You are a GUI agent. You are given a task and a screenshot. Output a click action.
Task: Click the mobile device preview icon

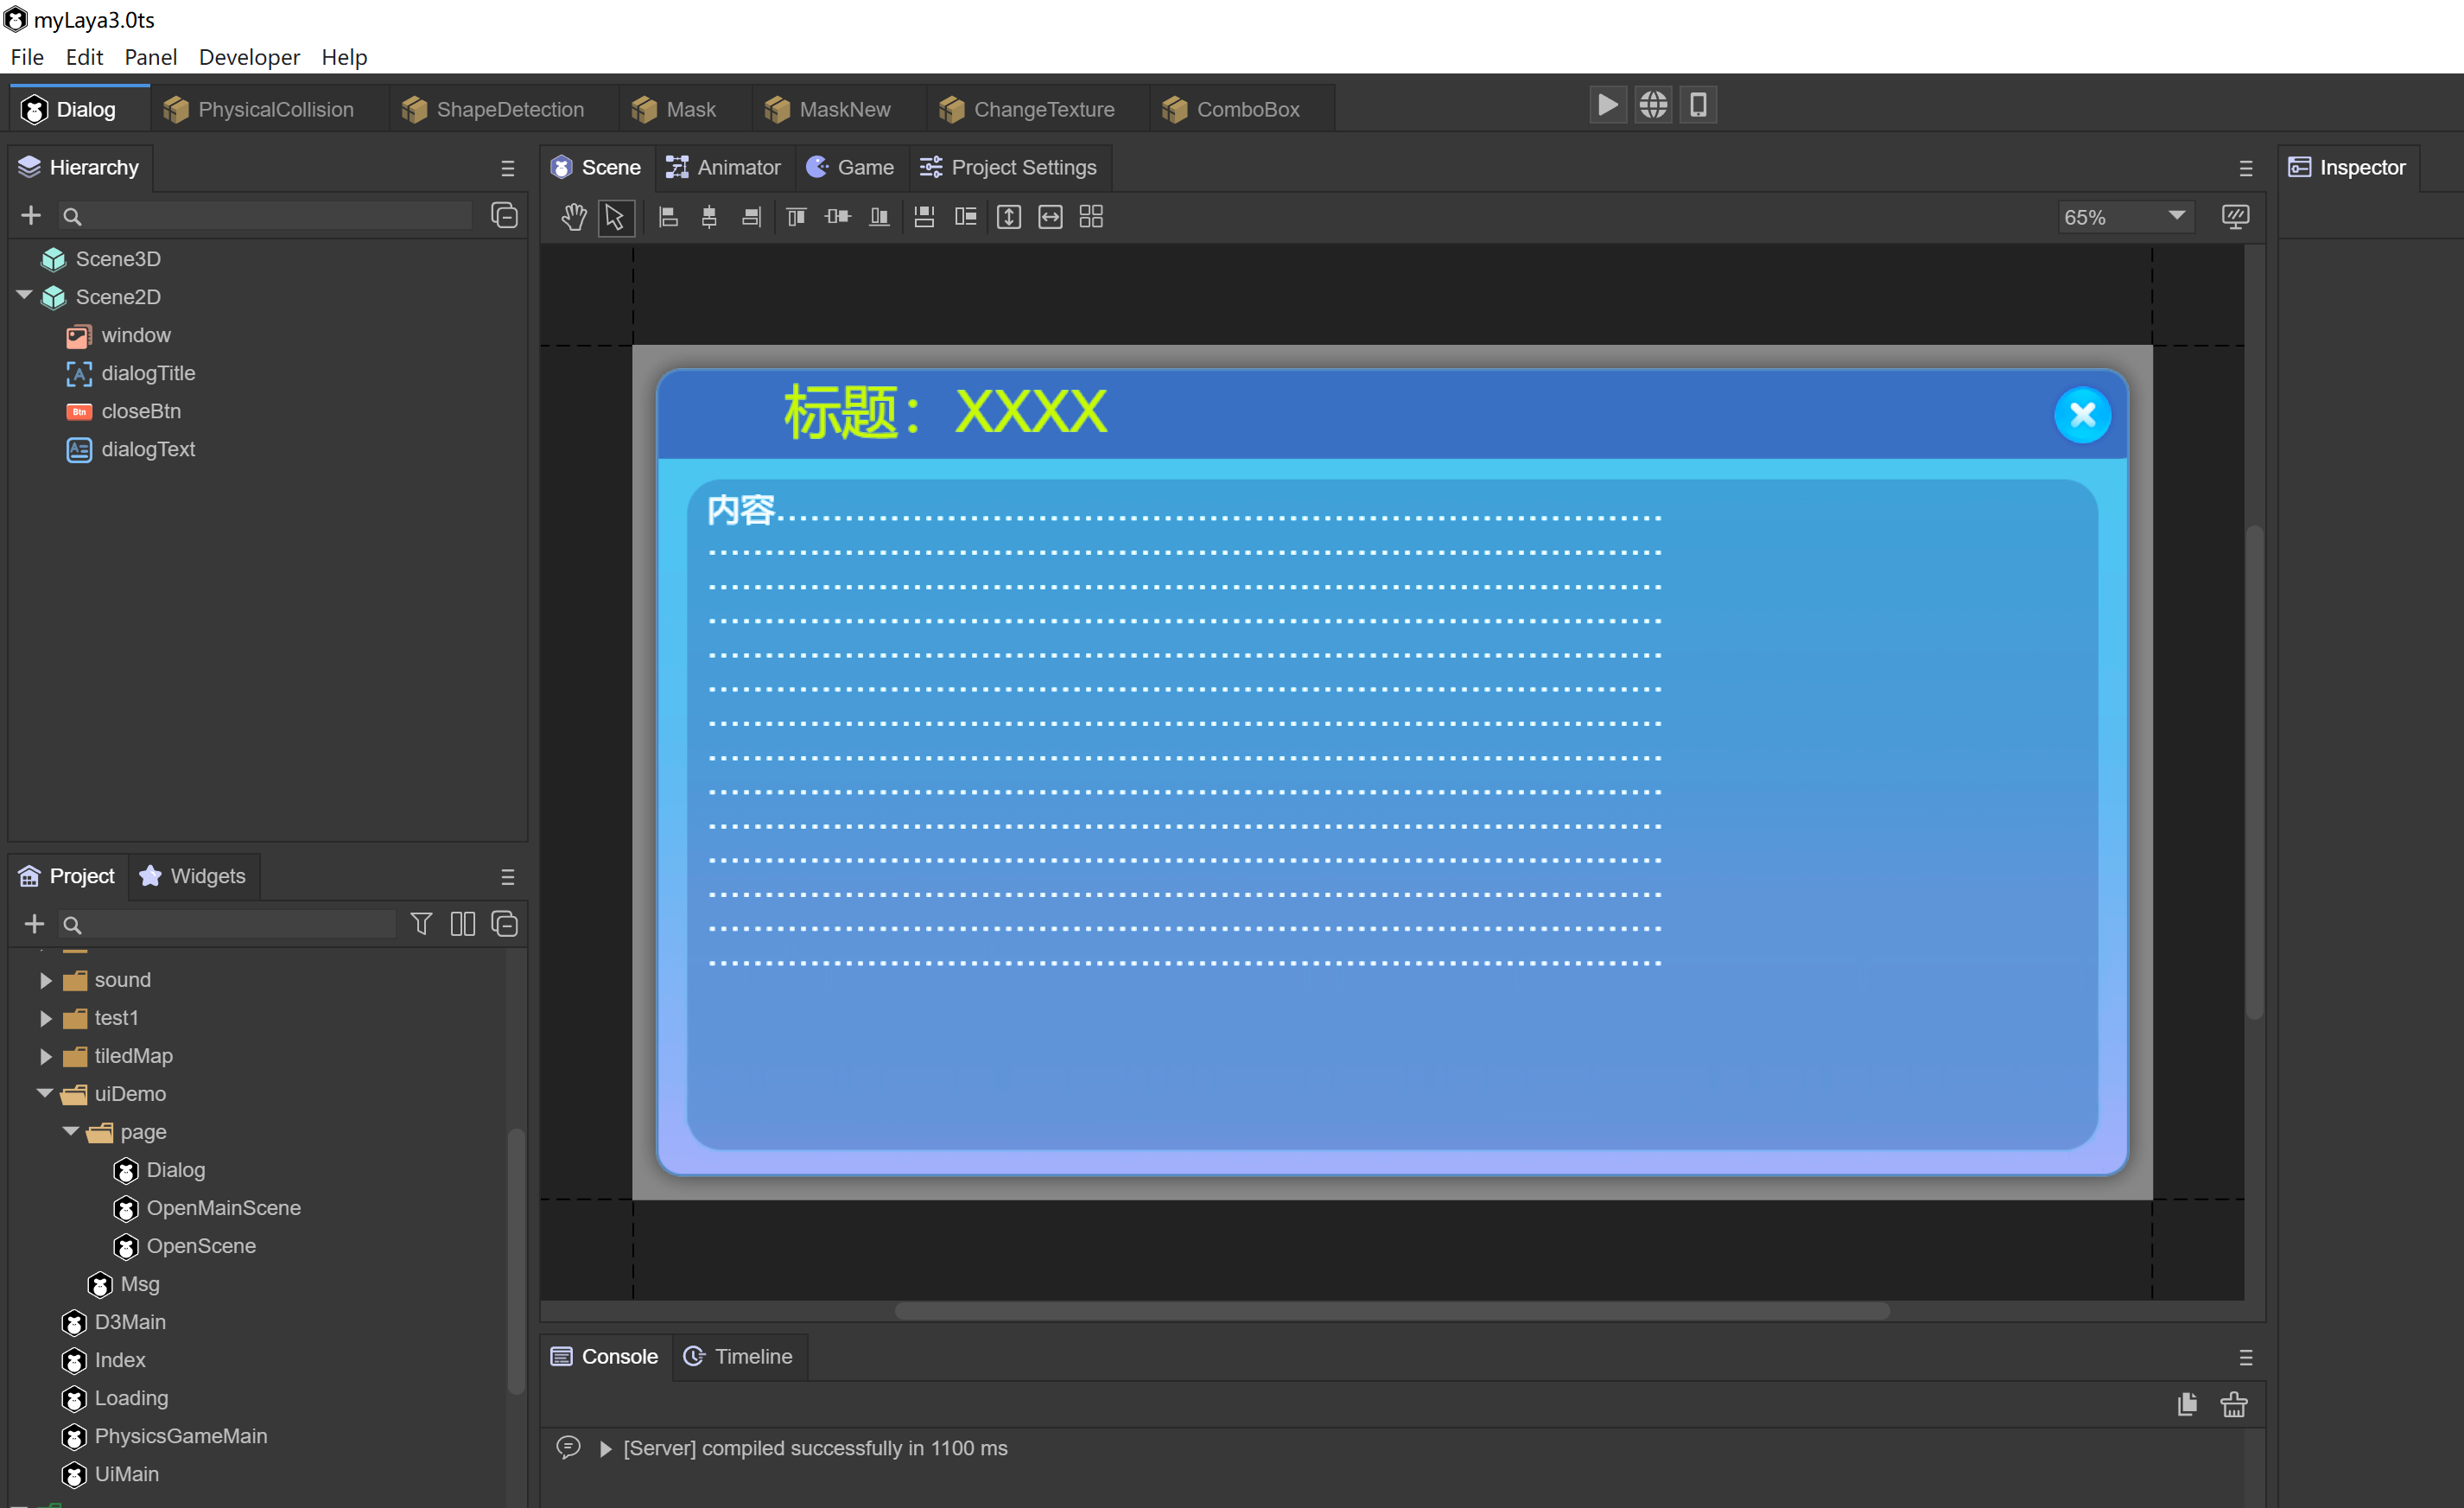[x=1698, y=105]
